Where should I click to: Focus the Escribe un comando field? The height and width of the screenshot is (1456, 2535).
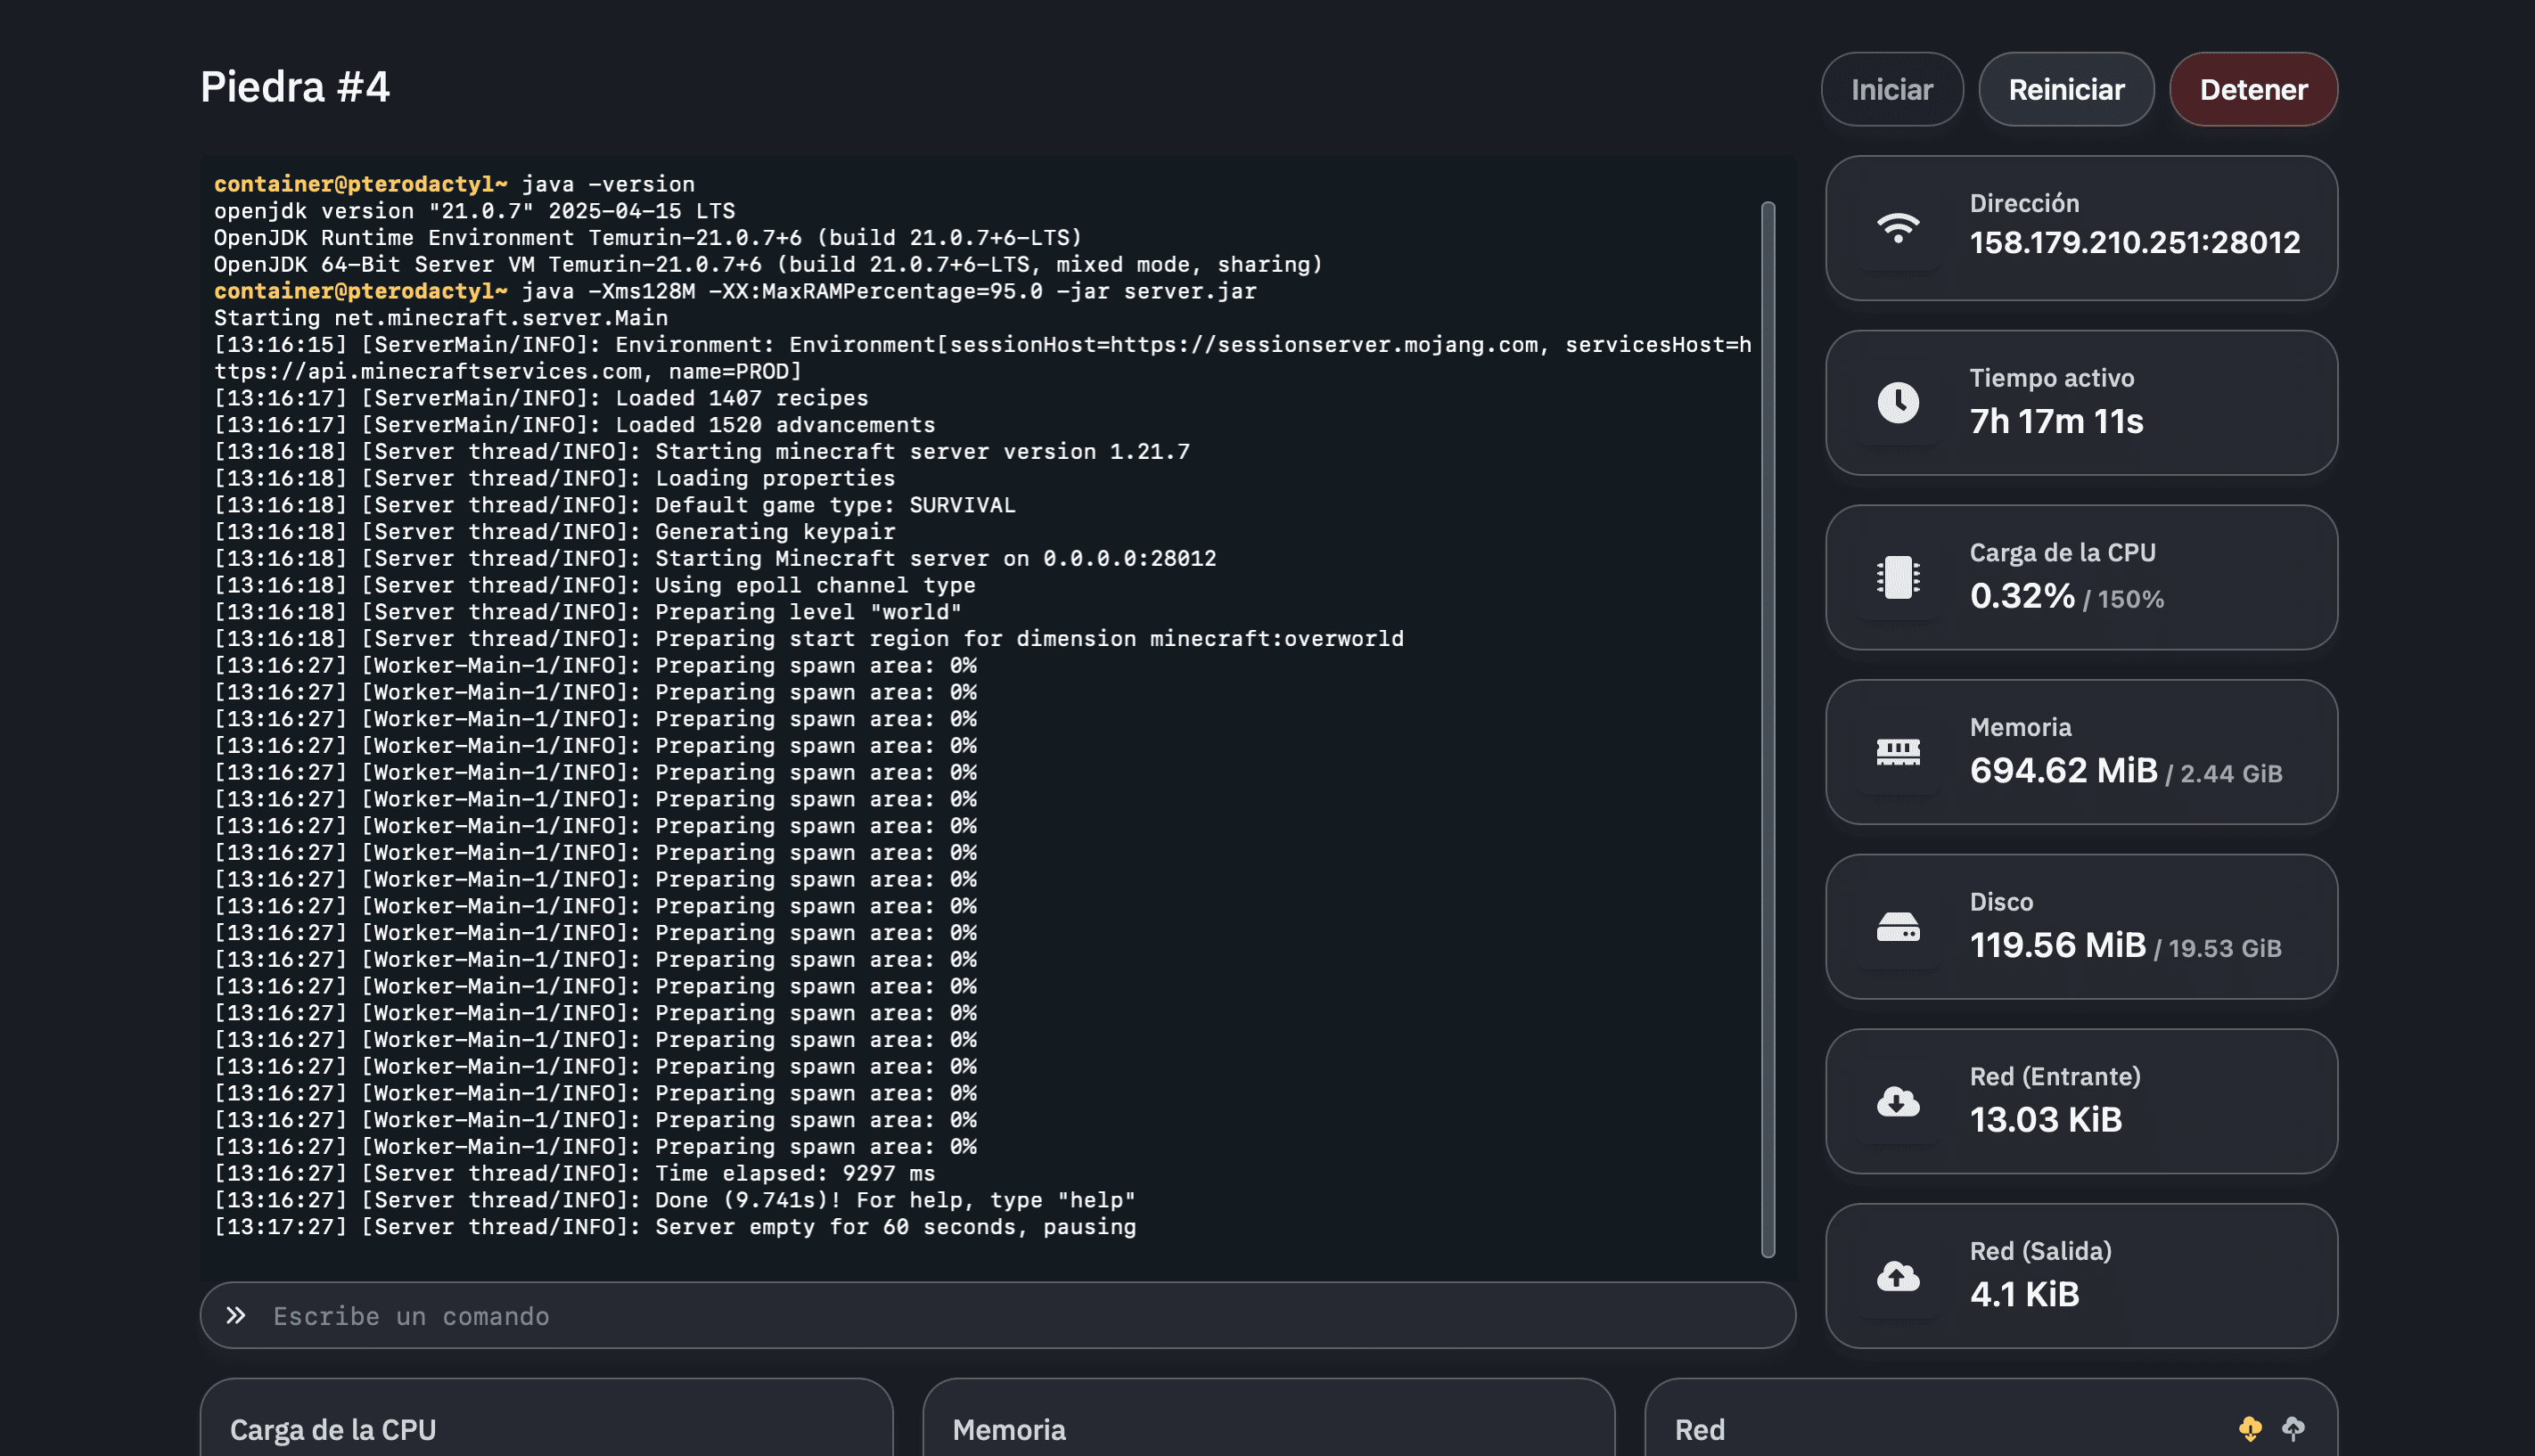[1000, 1315]
